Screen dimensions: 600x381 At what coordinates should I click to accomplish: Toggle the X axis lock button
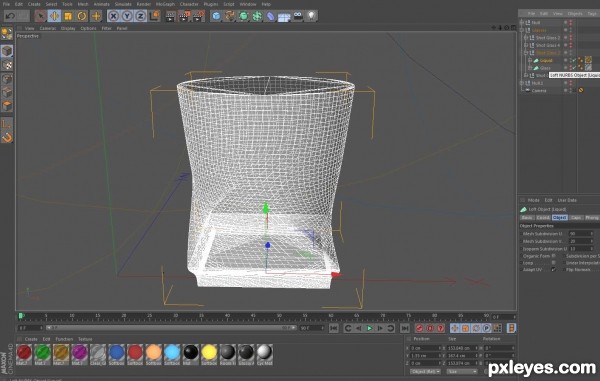coord(113,16)
